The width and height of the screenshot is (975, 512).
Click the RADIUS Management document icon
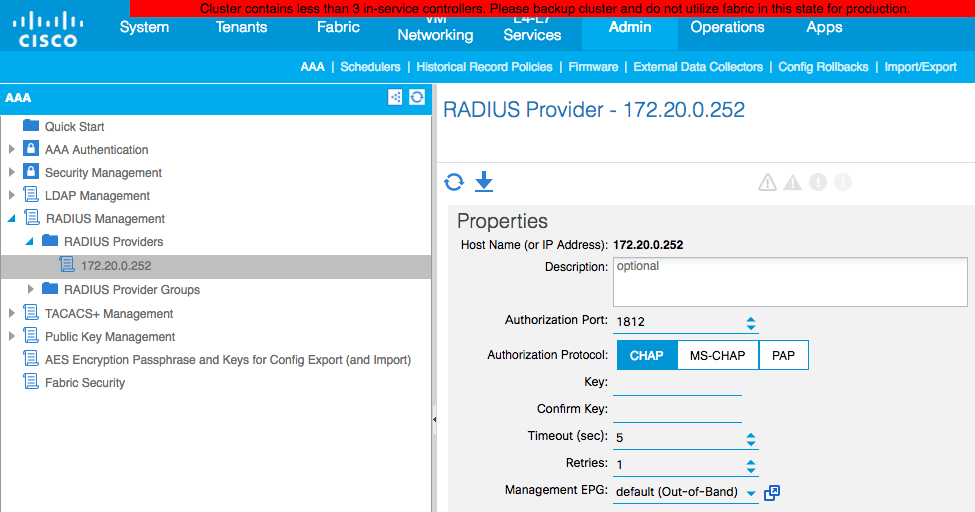[x=31, y=218]
